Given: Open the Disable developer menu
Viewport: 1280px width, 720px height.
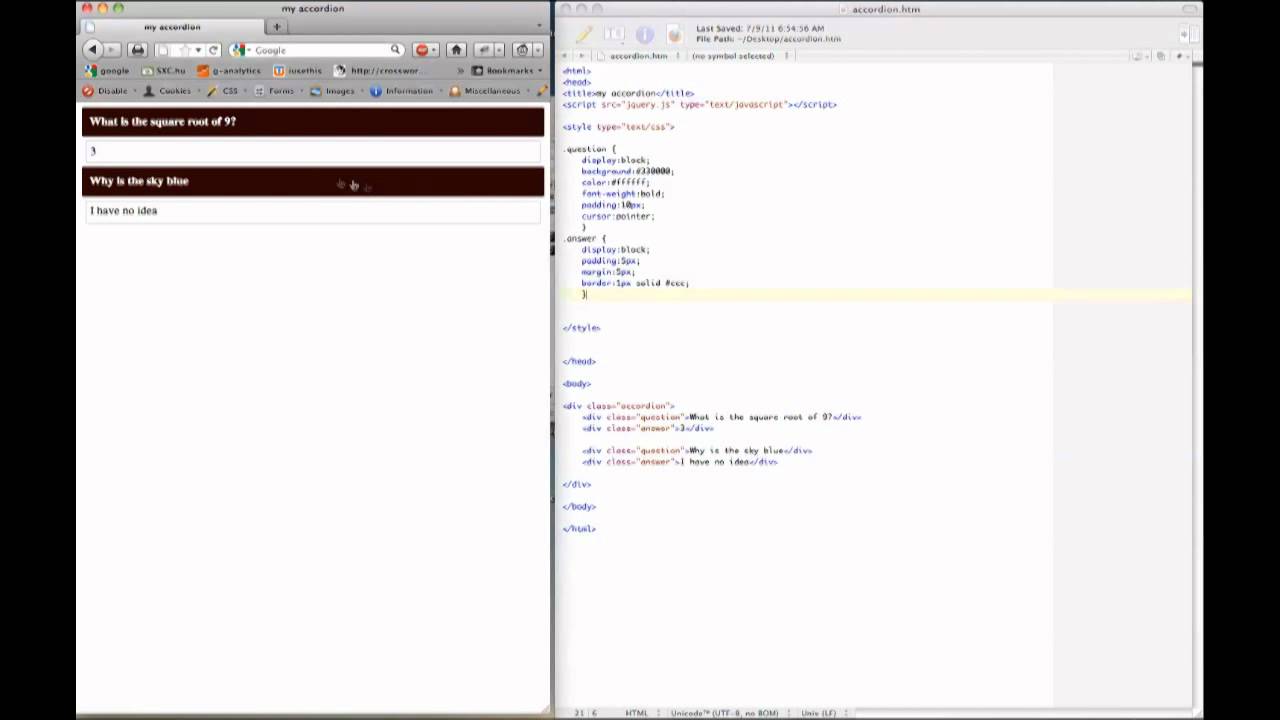Looking at the screenshot, I should point(106,91).
